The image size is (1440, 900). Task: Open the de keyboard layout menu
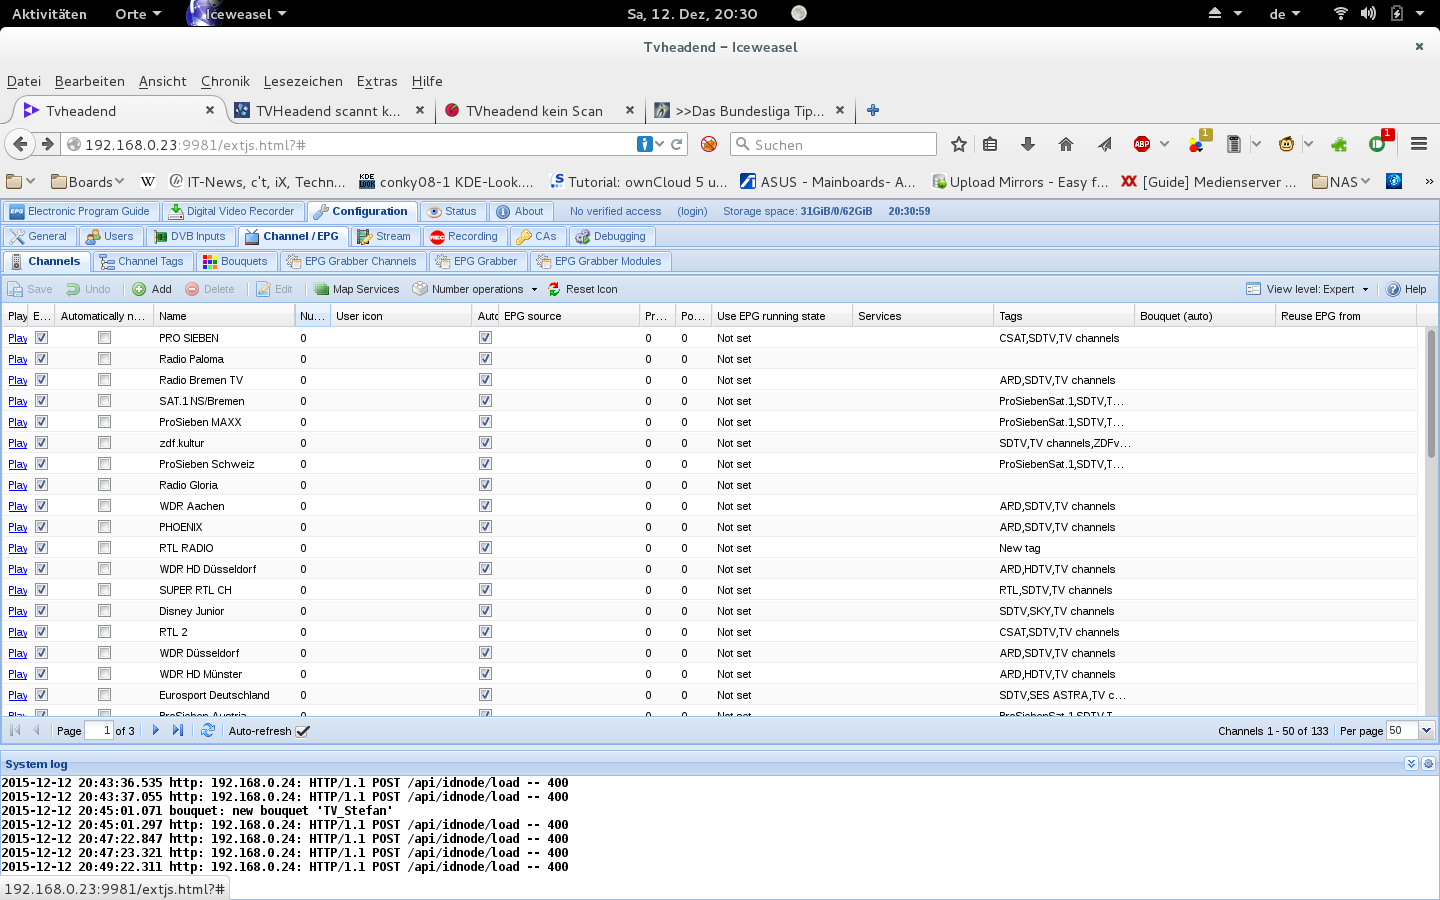(1285, 13)
